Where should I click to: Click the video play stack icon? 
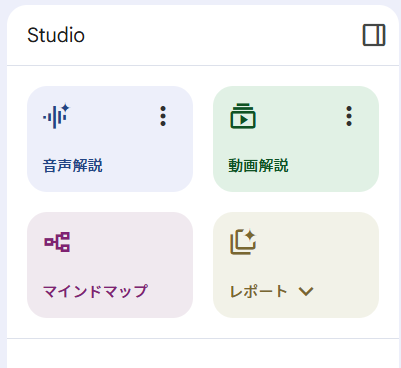pyautogui.click(x=243, y=116)
